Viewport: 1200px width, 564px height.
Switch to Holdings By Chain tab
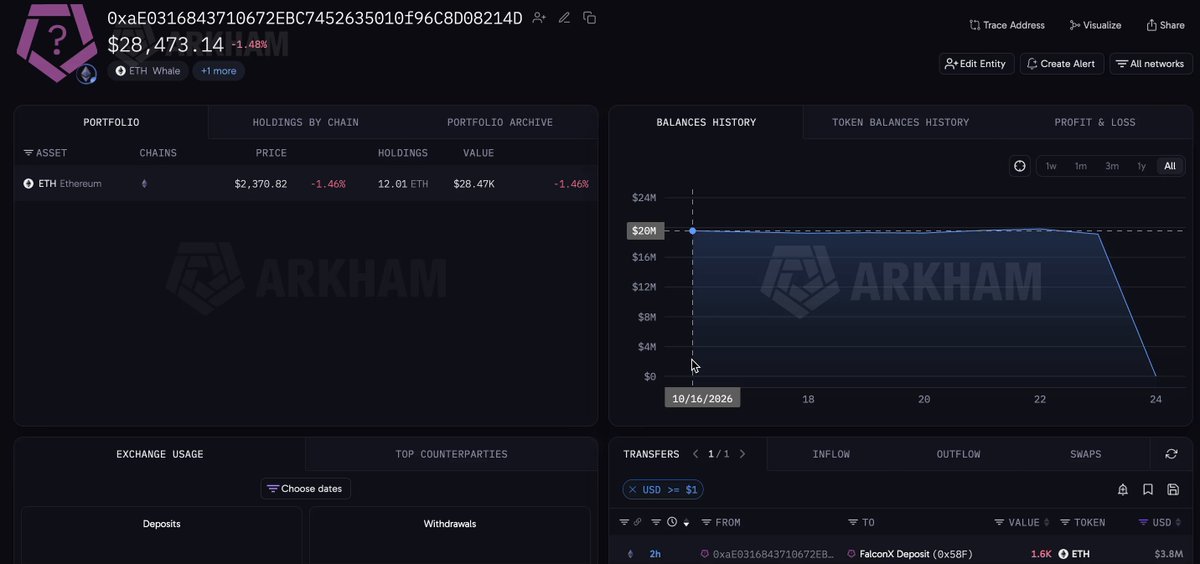305,122
